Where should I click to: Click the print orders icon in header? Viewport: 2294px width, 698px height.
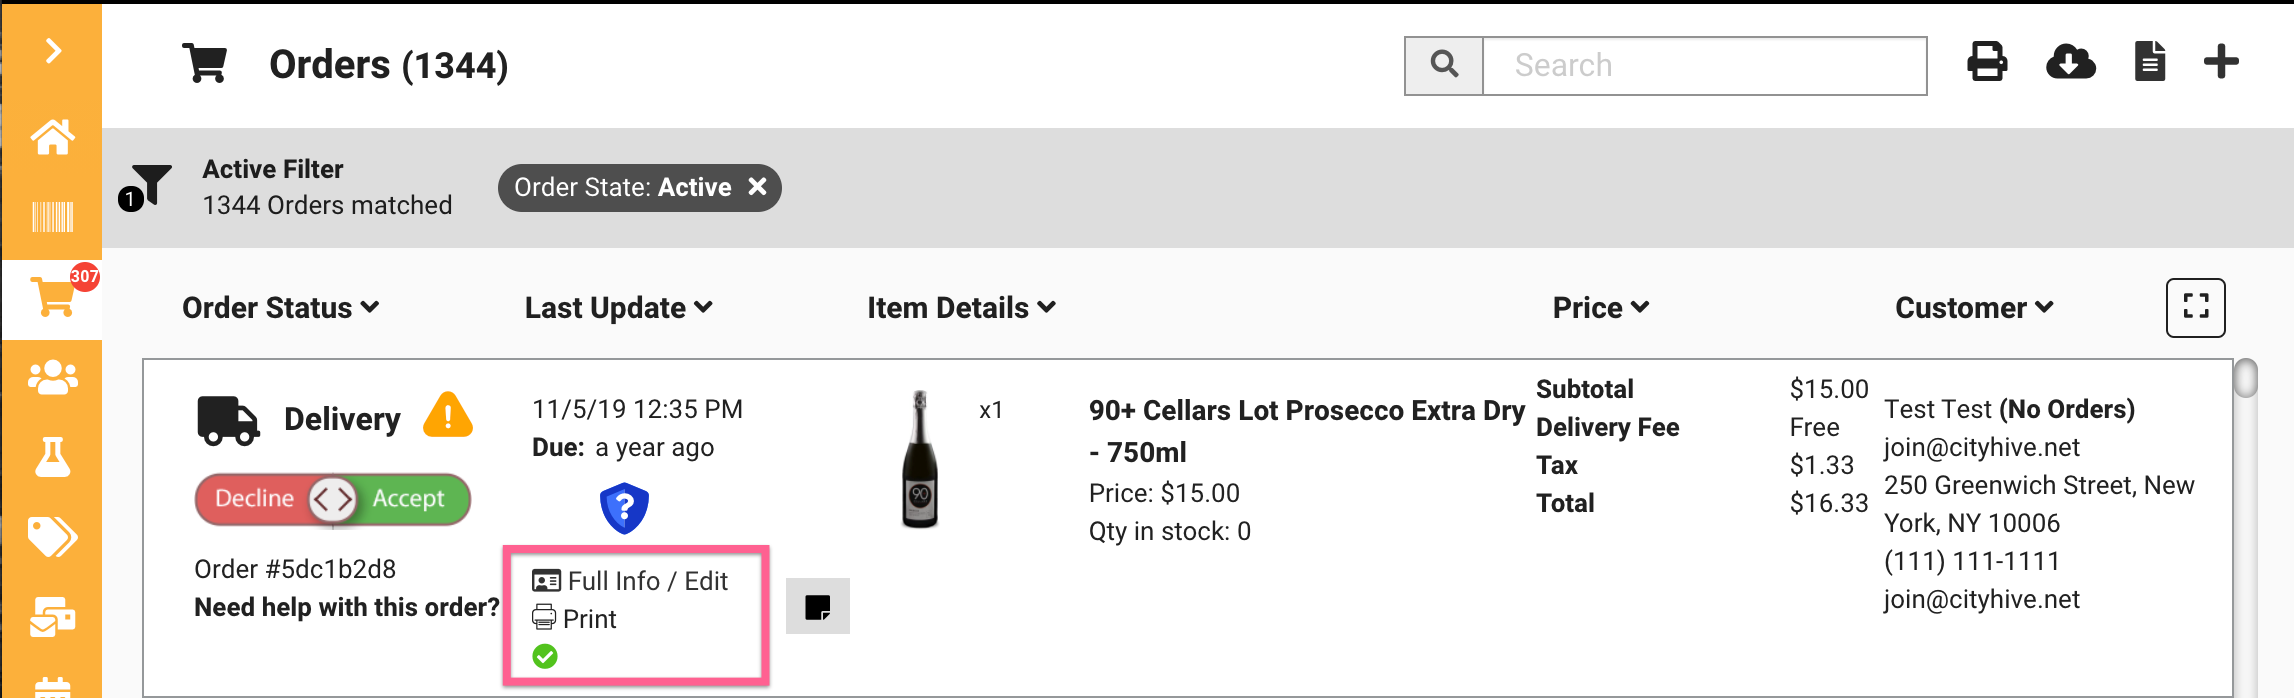point(1986,63)
